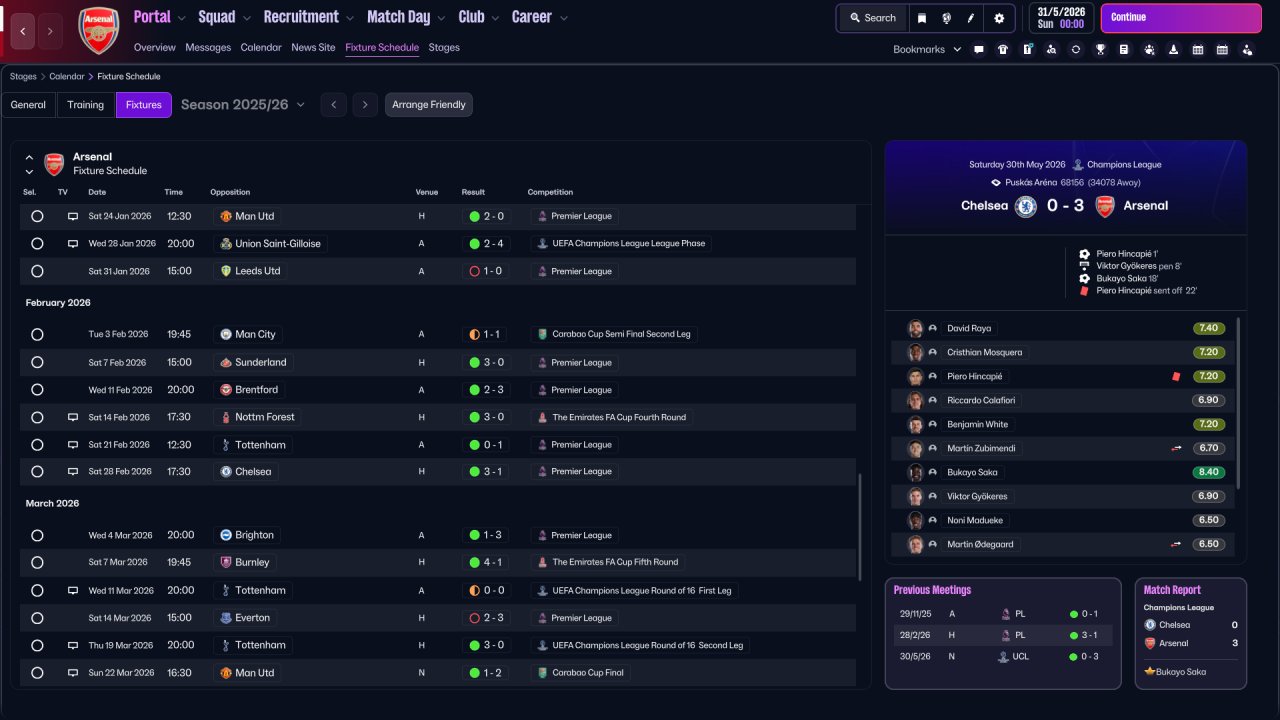Click the Arsenal crest in the match scoreline
This screenshot has height=720, width=1280.
coord(1105,206)
